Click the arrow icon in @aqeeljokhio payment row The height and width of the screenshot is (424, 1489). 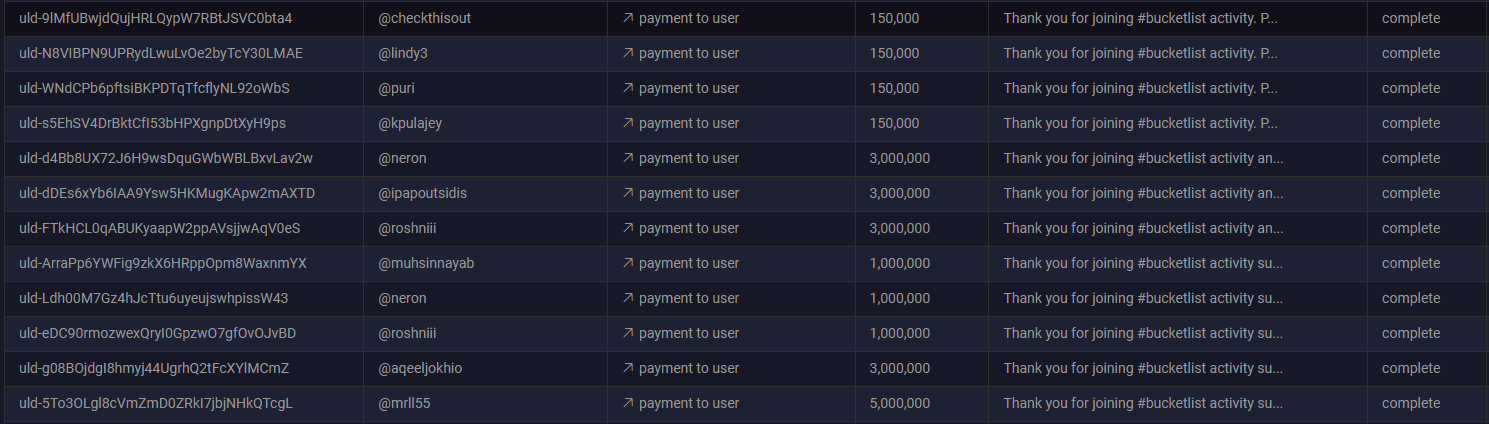click(628, 368)
